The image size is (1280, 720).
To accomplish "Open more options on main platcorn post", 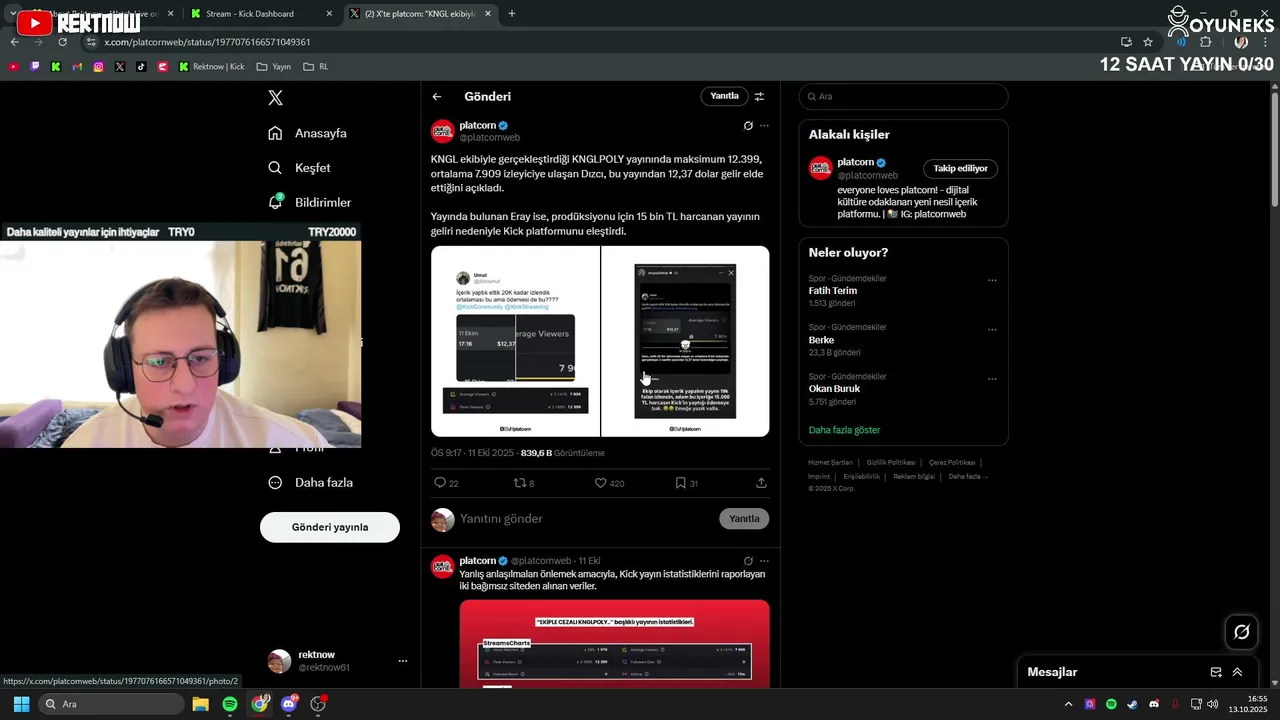I will [764, 126].
